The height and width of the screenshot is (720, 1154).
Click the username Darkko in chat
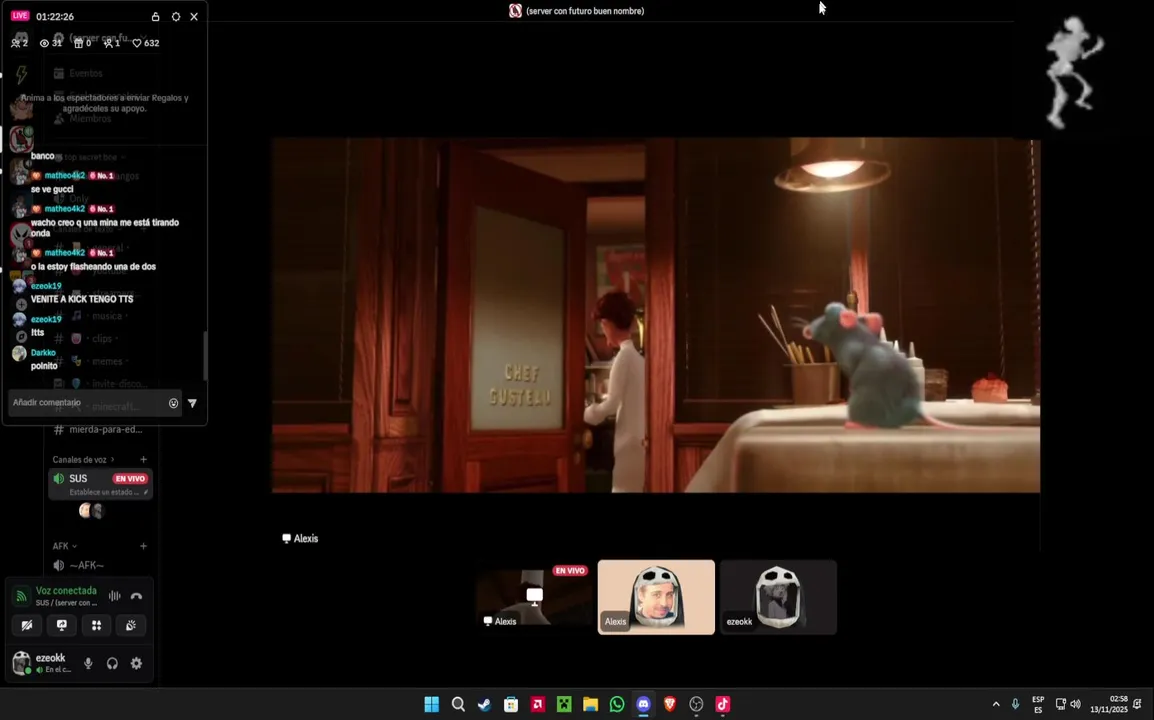[43, 353]
